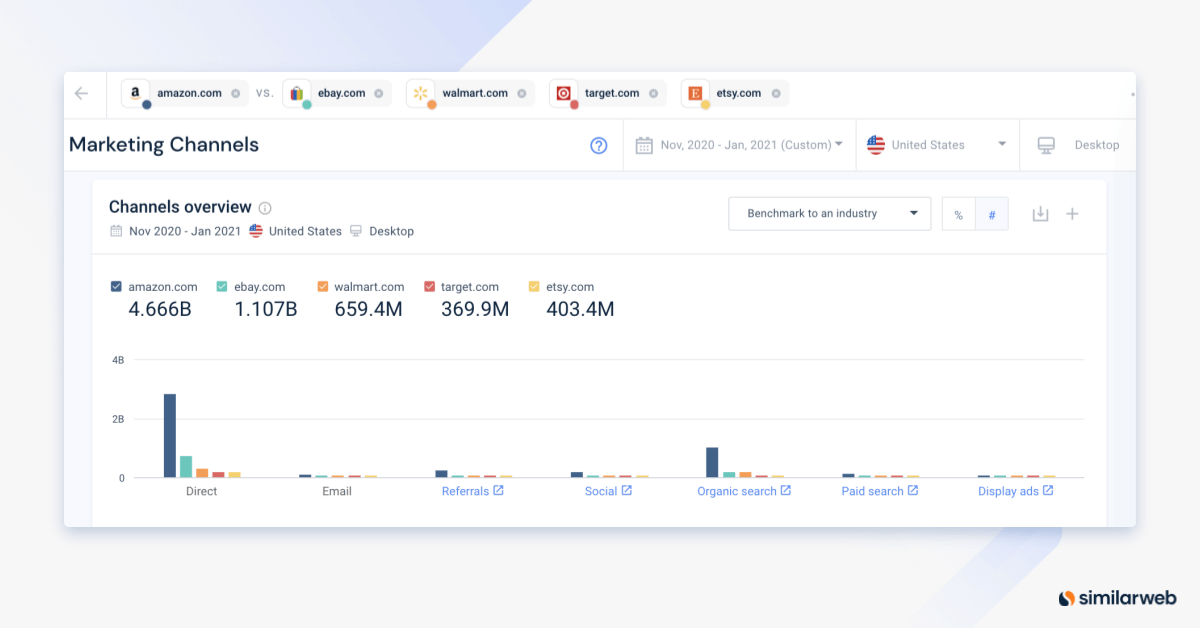Open the Organic search channel link

coord(744,491)
